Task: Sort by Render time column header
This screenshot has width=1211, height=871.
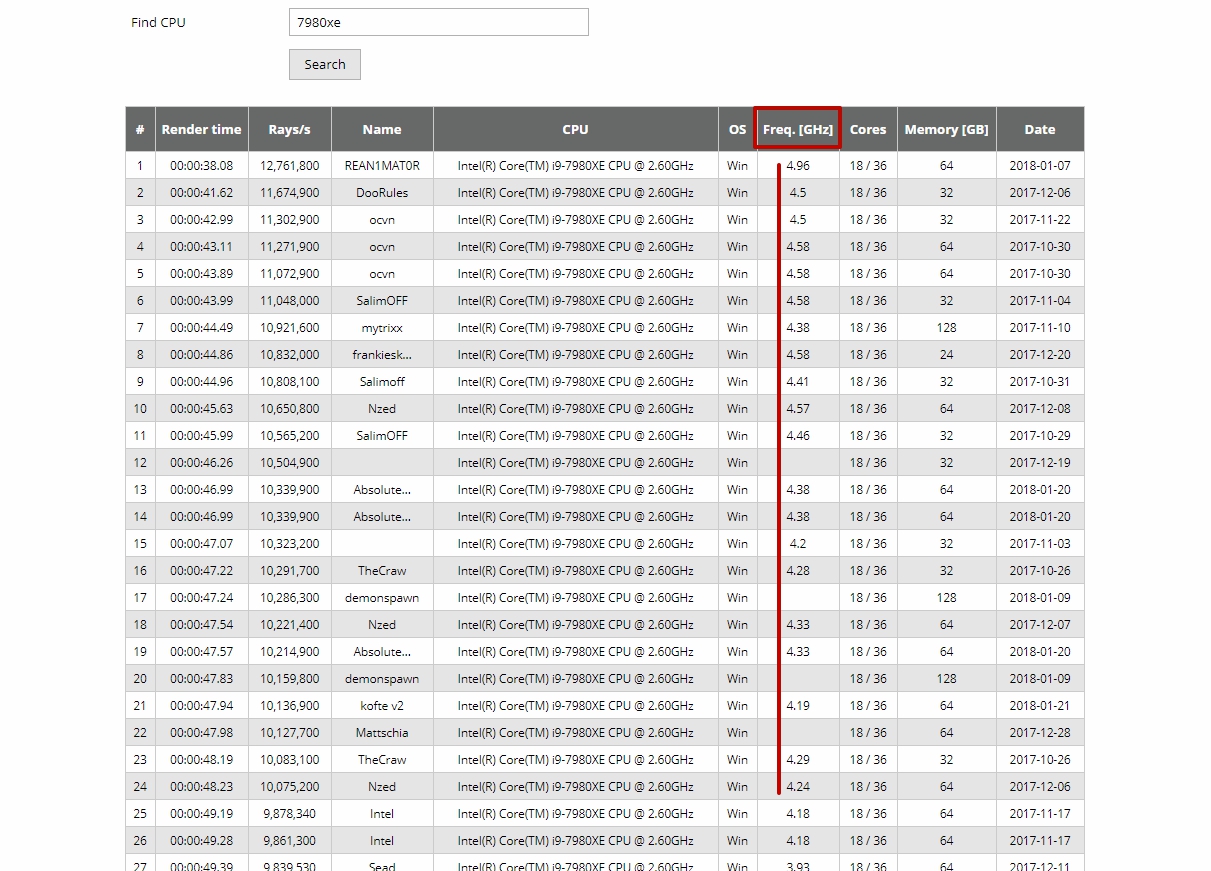Action: point(201,129)
